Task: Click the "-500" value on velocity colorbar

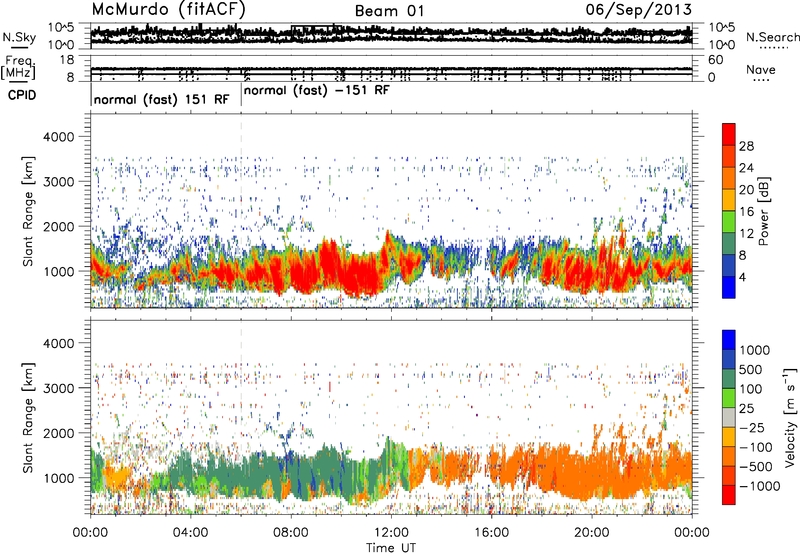Action: point(756,466)
